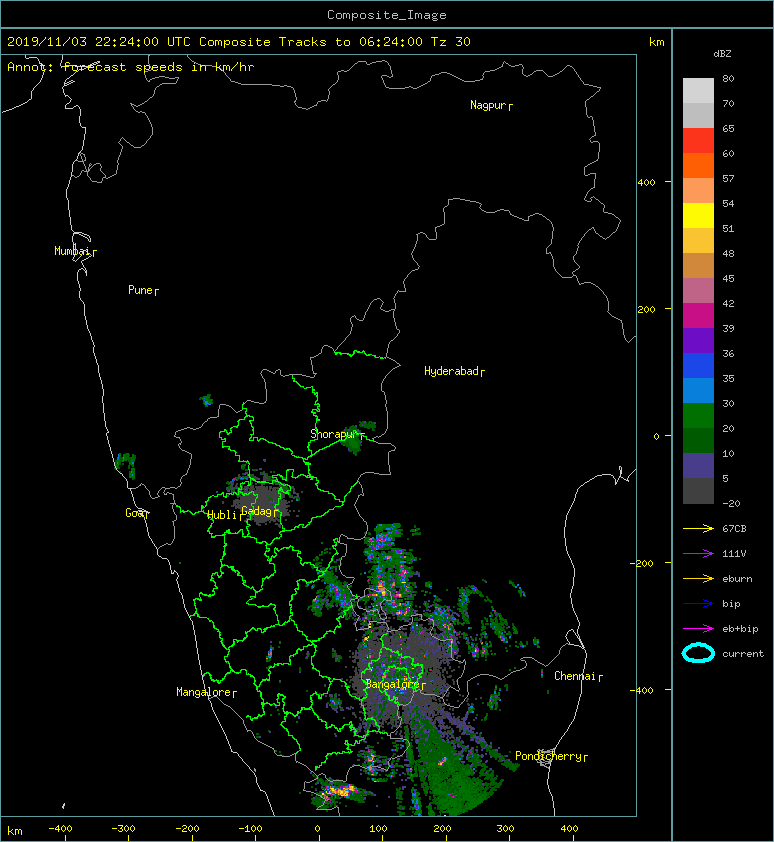The height and width of the screenshot is (842, 774).
Task: Click the 300 tick on bottom axis
Action: click(505, 829)
